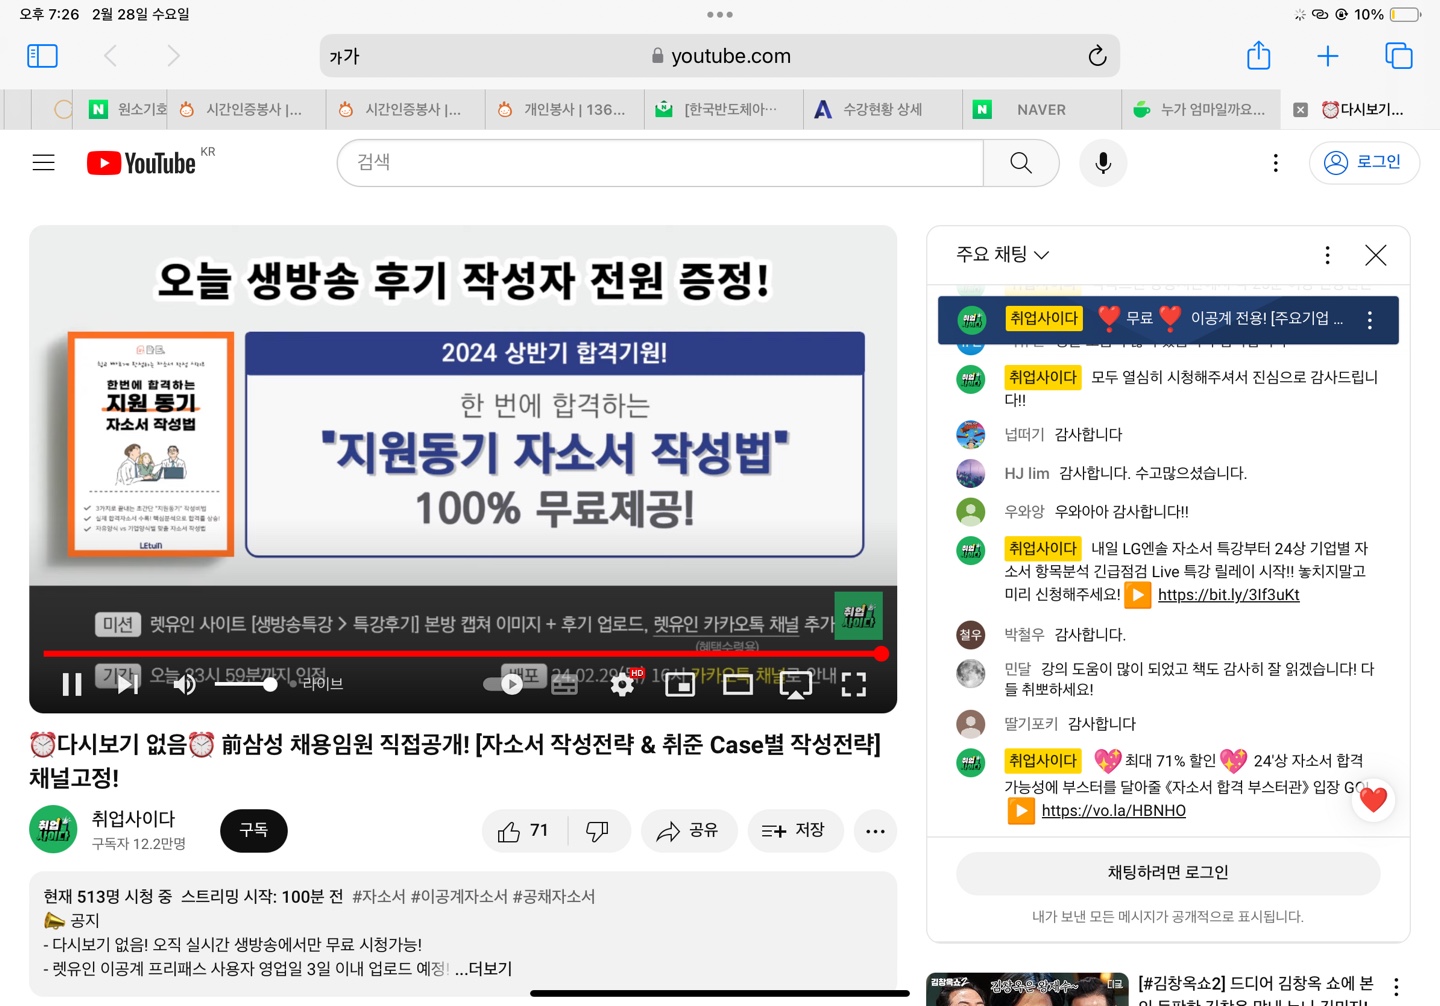Add a new Safari tab
The image size is (1440, 1006).
[x=1327, y=56]
